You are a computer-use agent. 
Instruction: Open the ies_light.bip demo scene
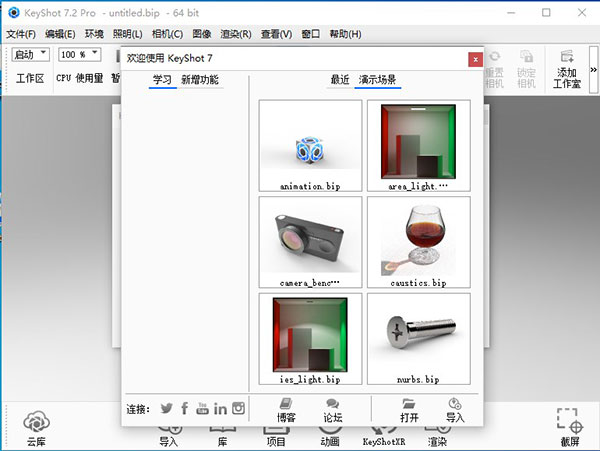310,339
